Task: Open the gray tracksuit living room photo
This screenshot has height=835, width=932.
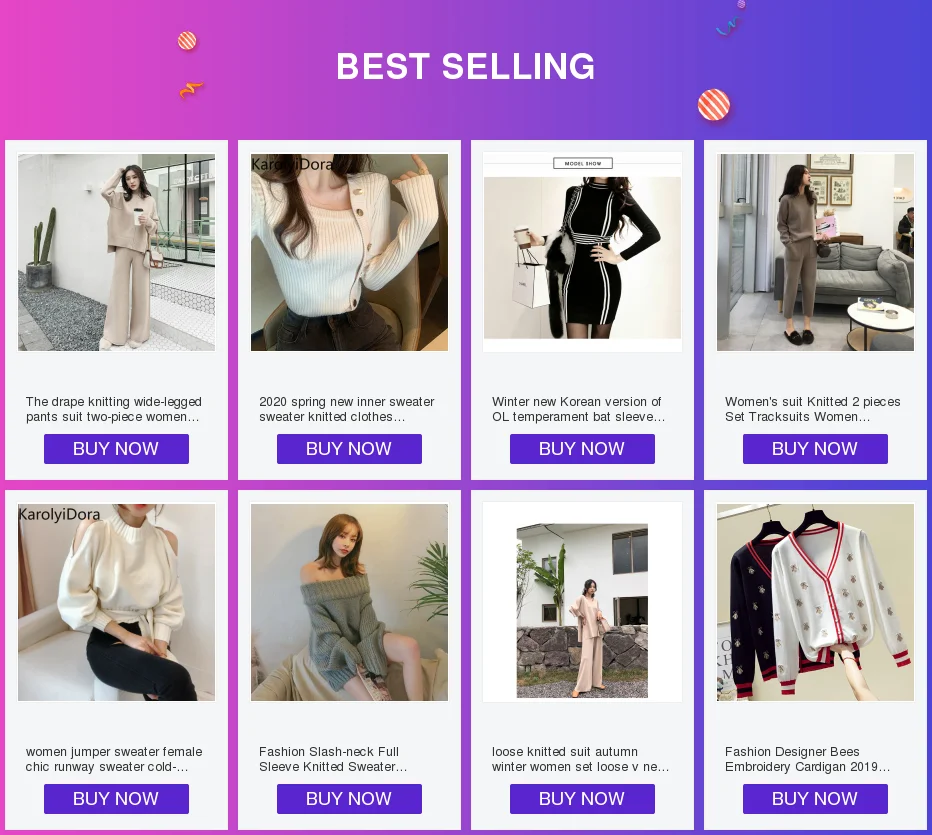Action: 816,252
